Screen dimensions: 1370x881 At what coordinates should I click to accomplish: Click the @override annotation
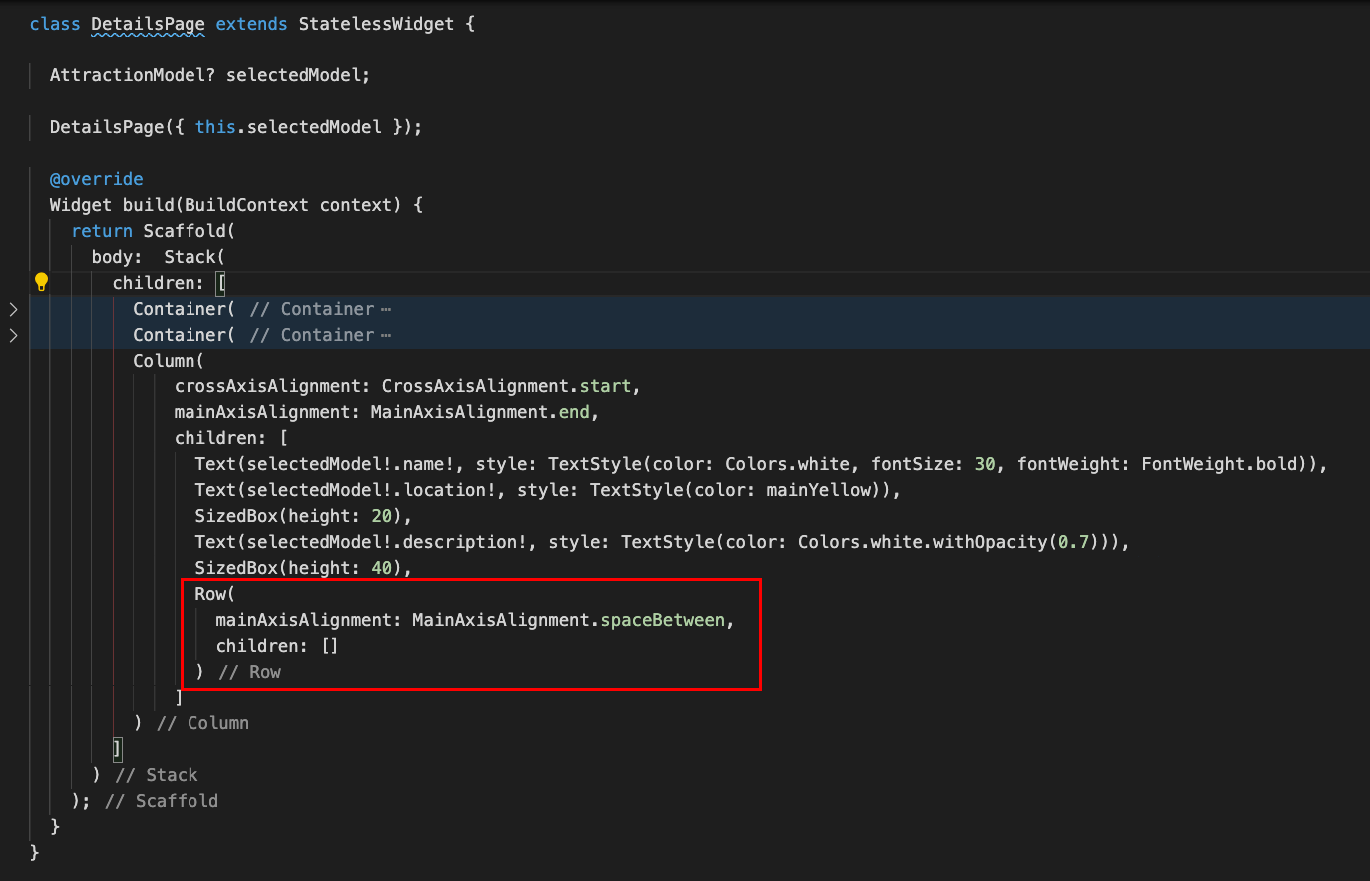coord(97,179)
